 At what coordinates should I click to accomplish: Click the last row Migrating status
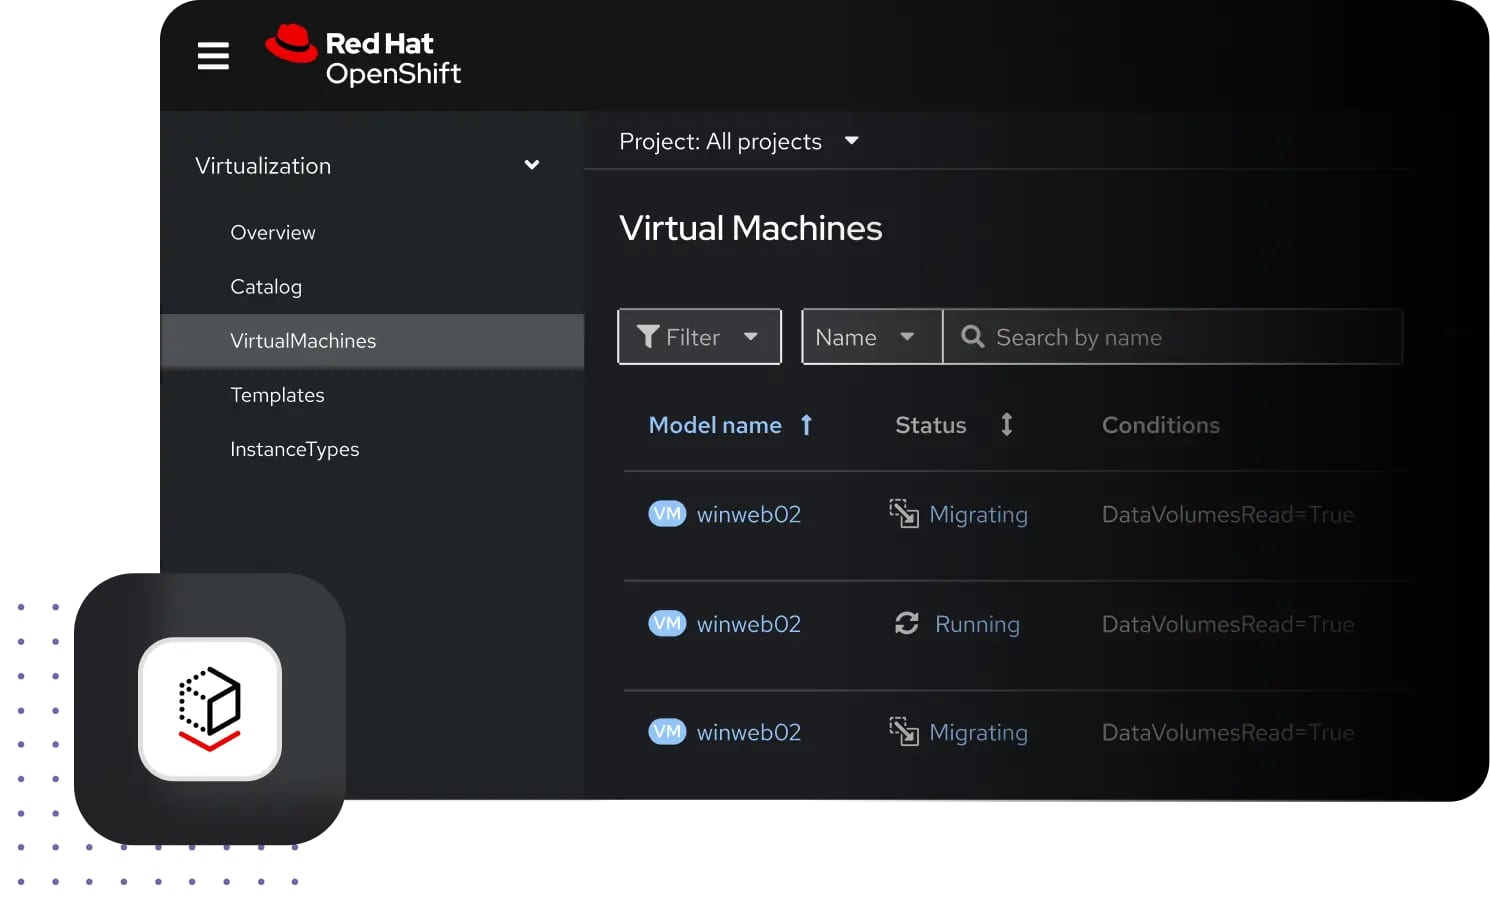[x=979, y=733]
